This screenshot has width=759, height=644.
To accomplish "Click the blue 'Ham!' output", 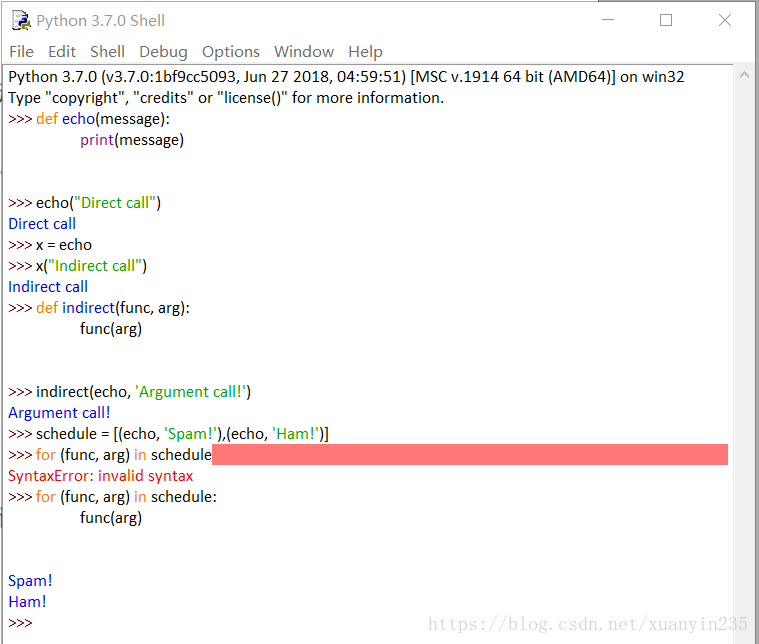I will point(27,602).
